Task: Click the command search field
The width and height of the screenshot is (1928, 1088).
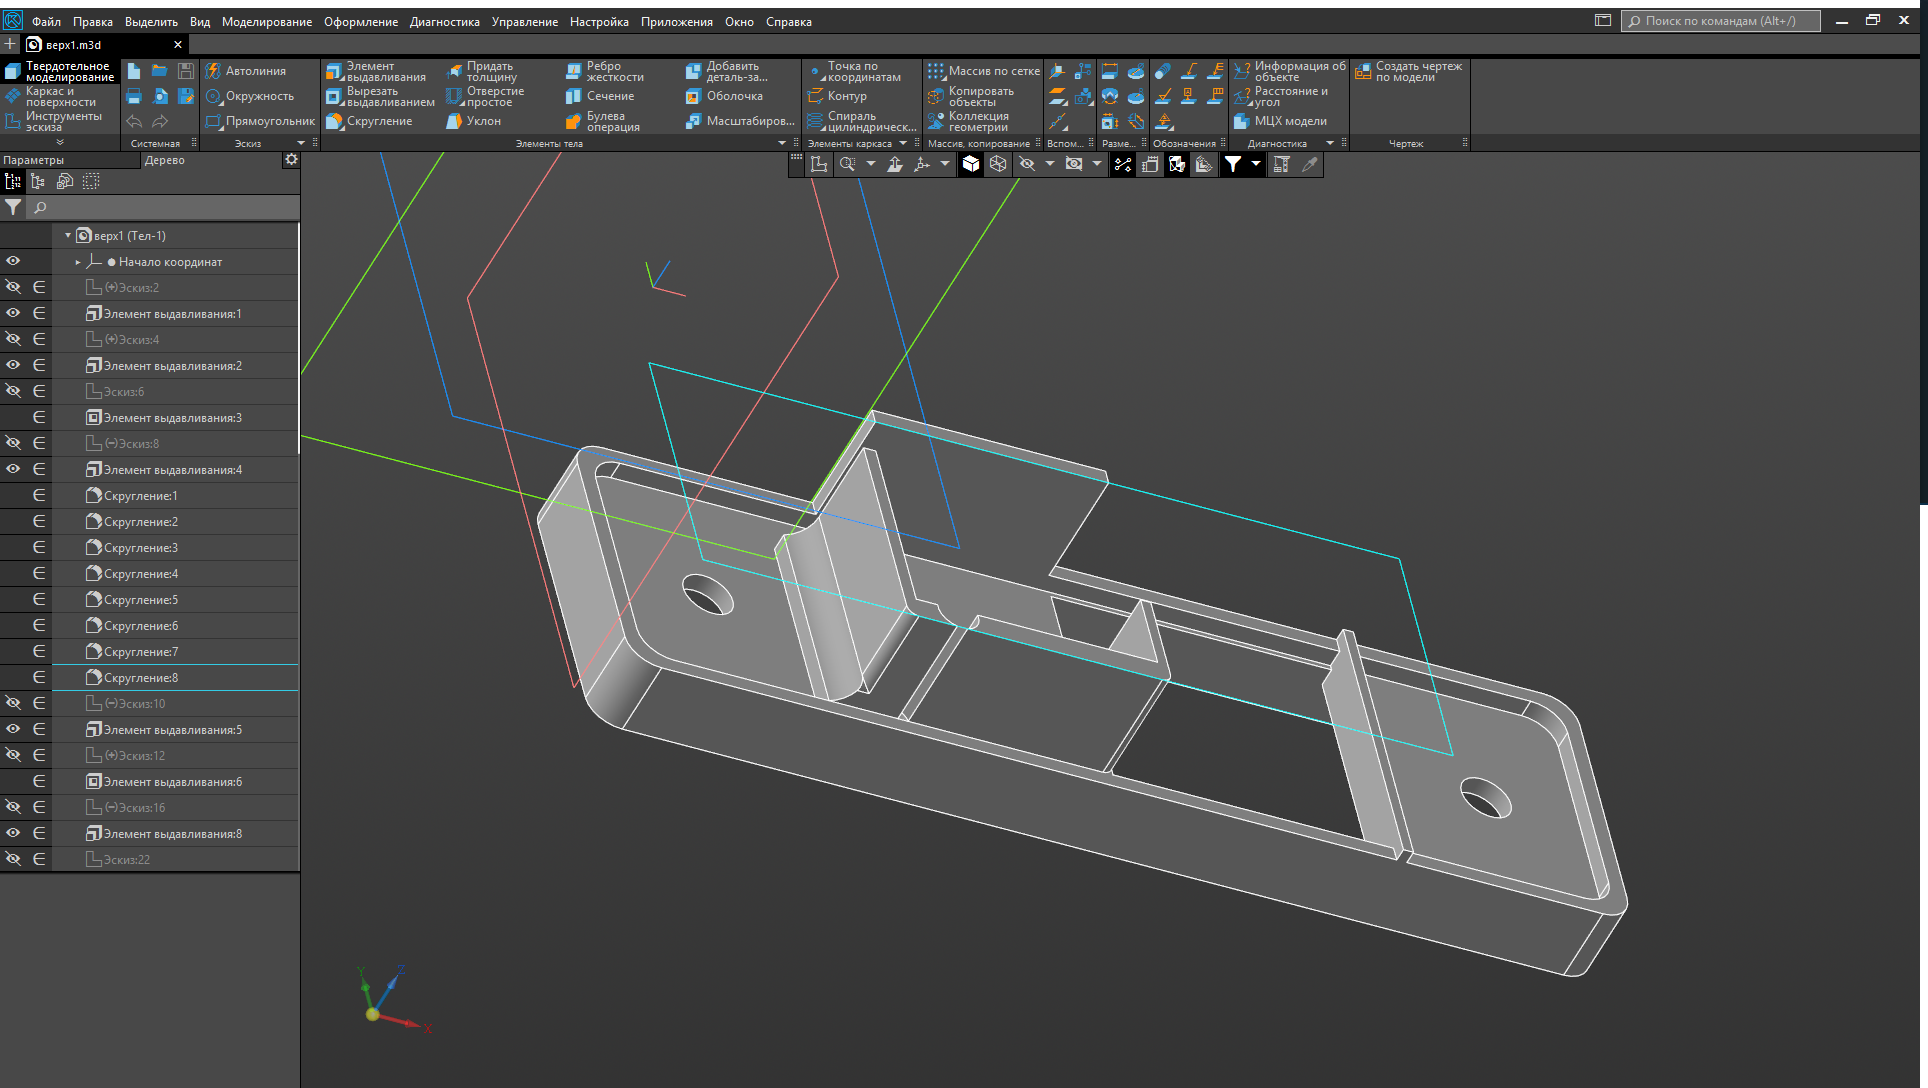Action: pyautogui.click(x=1720, y=21)
